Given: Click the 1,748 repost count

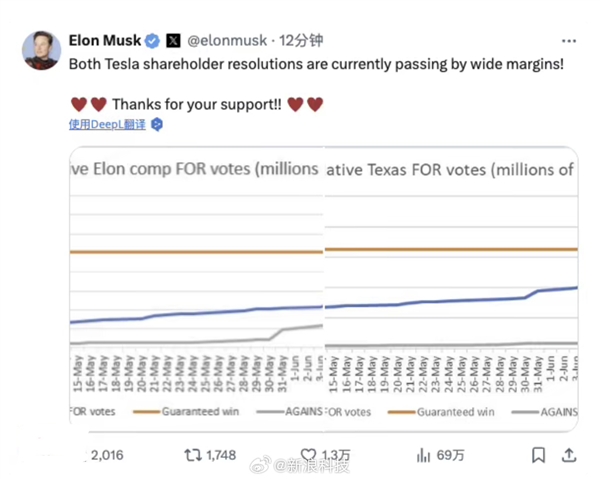Looking at the screenshot, I should click(x=220, y=455).
